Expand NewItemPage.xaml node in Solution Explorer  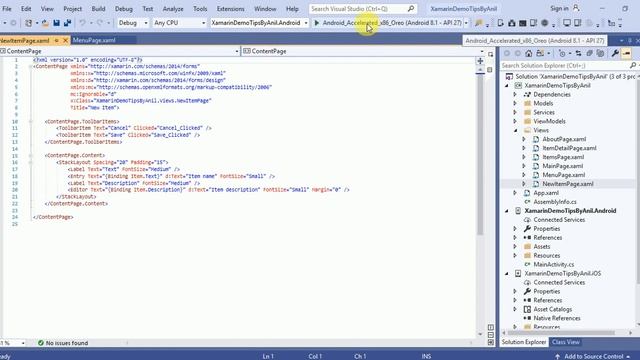click(524, 184)
